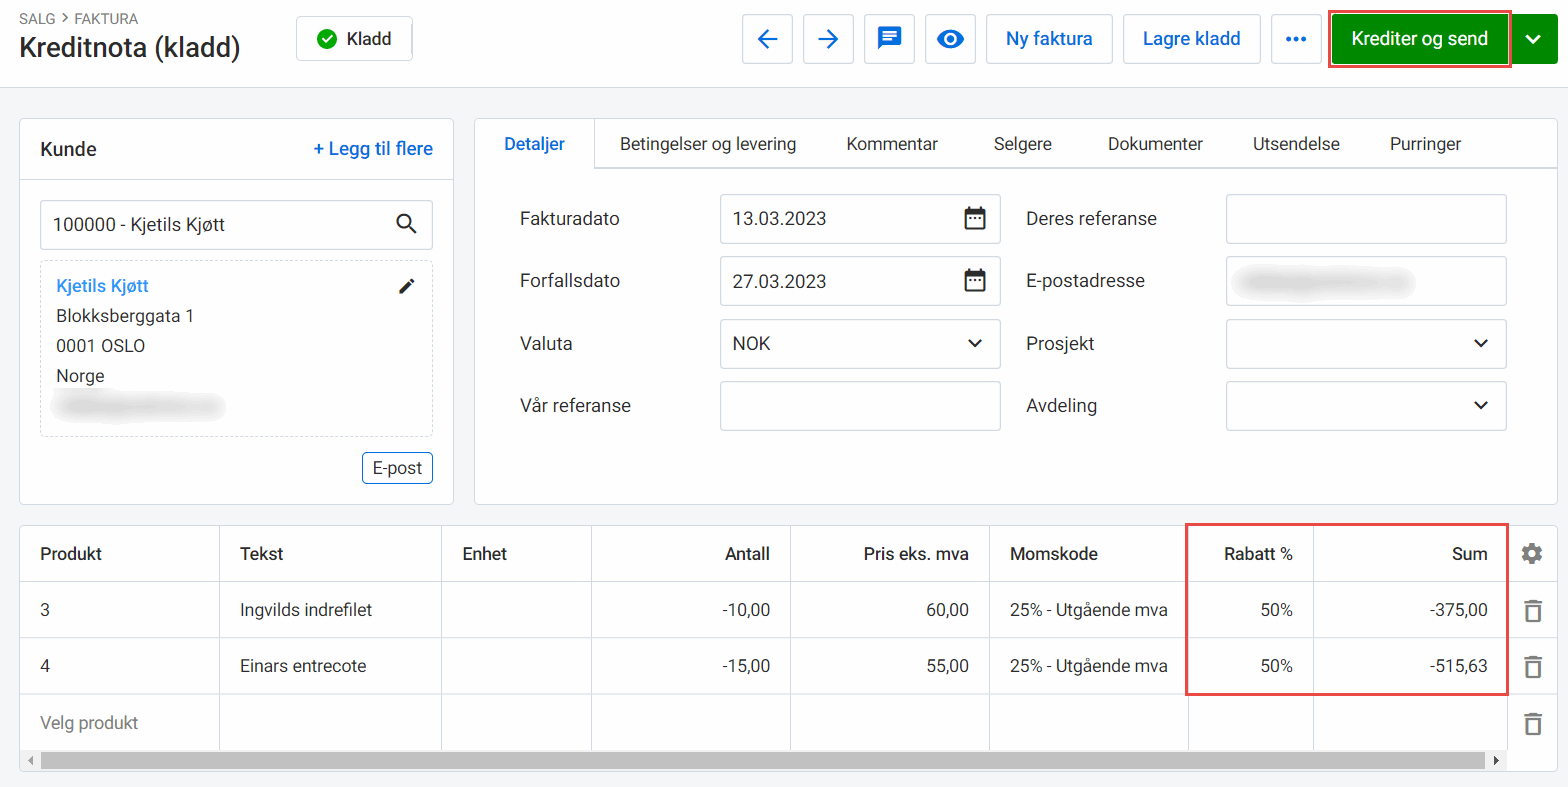Open the Prosjekt dropdown
The image size is (1568, 787).
coord(1366,344)
